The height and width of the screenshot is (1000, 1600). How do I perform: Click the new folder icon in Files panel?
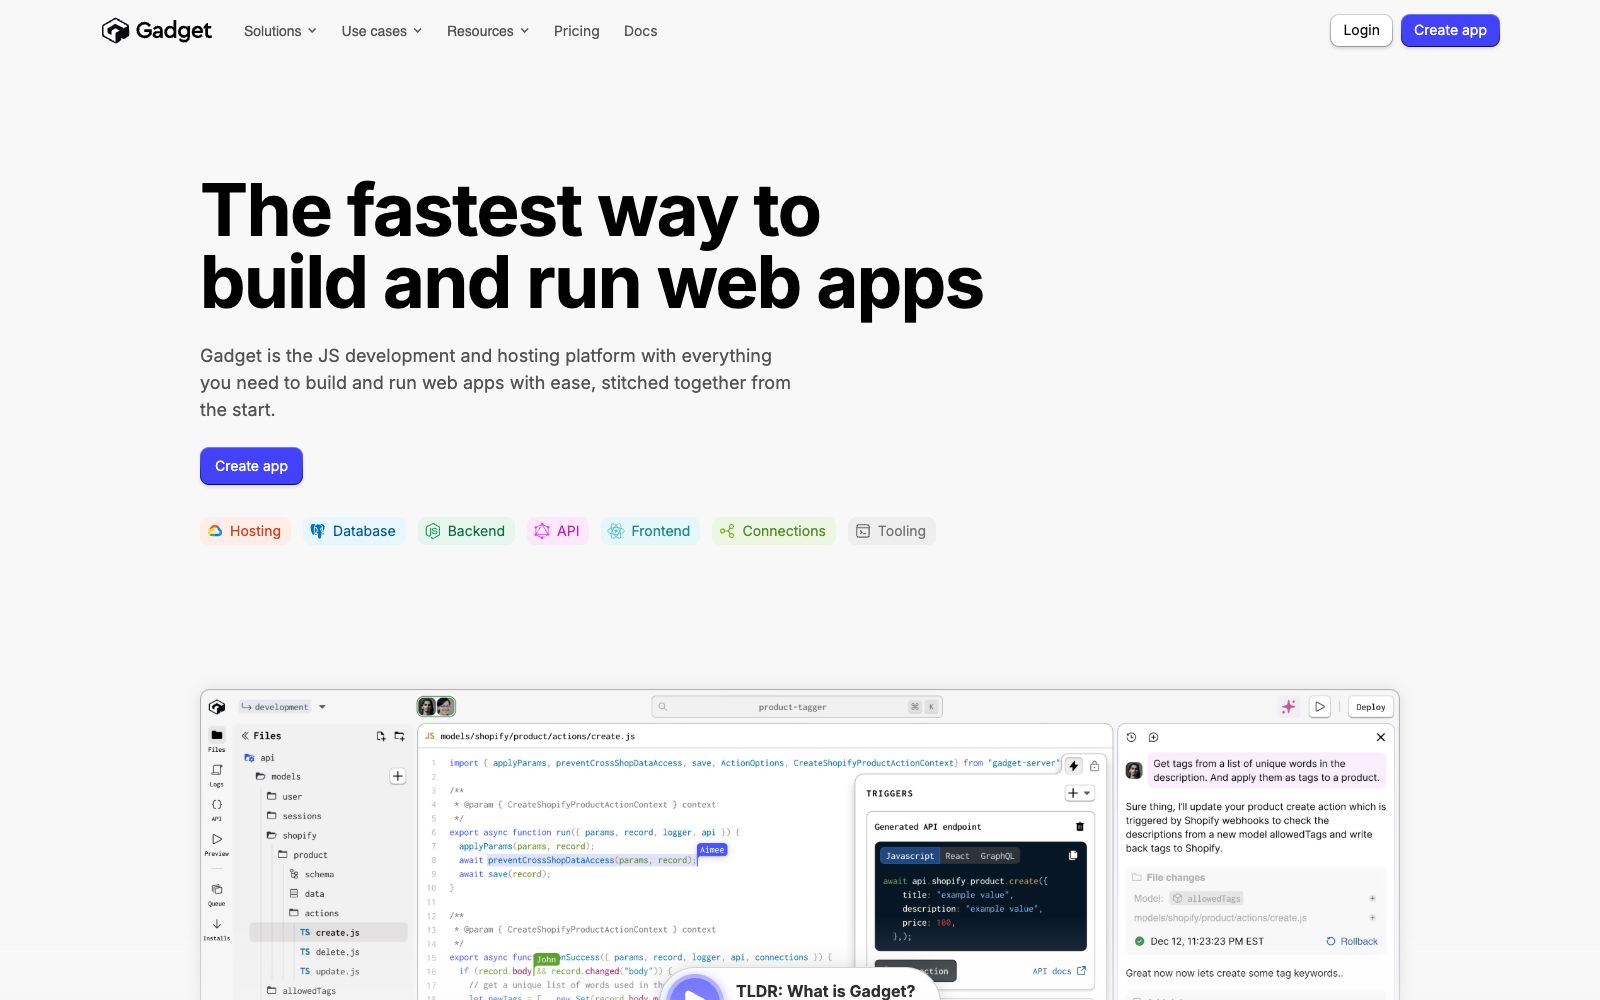(399, 736)
